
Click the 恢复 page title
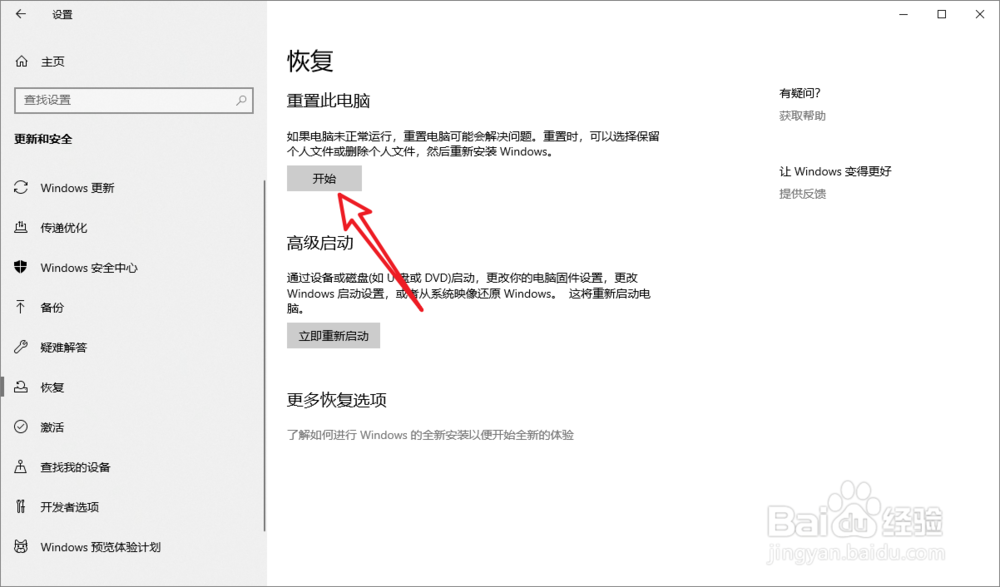click(x=311, y=61)
